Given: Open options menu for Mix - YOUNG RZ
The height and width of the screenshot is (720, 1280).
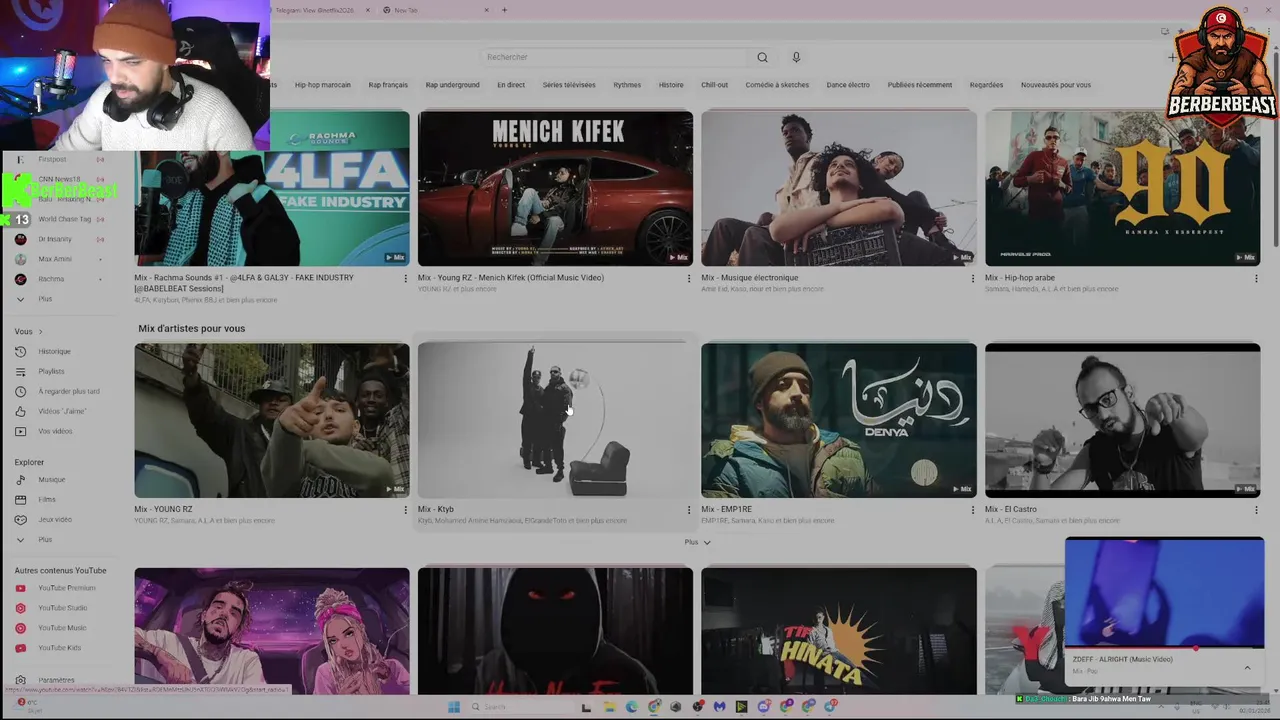Looking at the screenshot, I should coord(405,510).
